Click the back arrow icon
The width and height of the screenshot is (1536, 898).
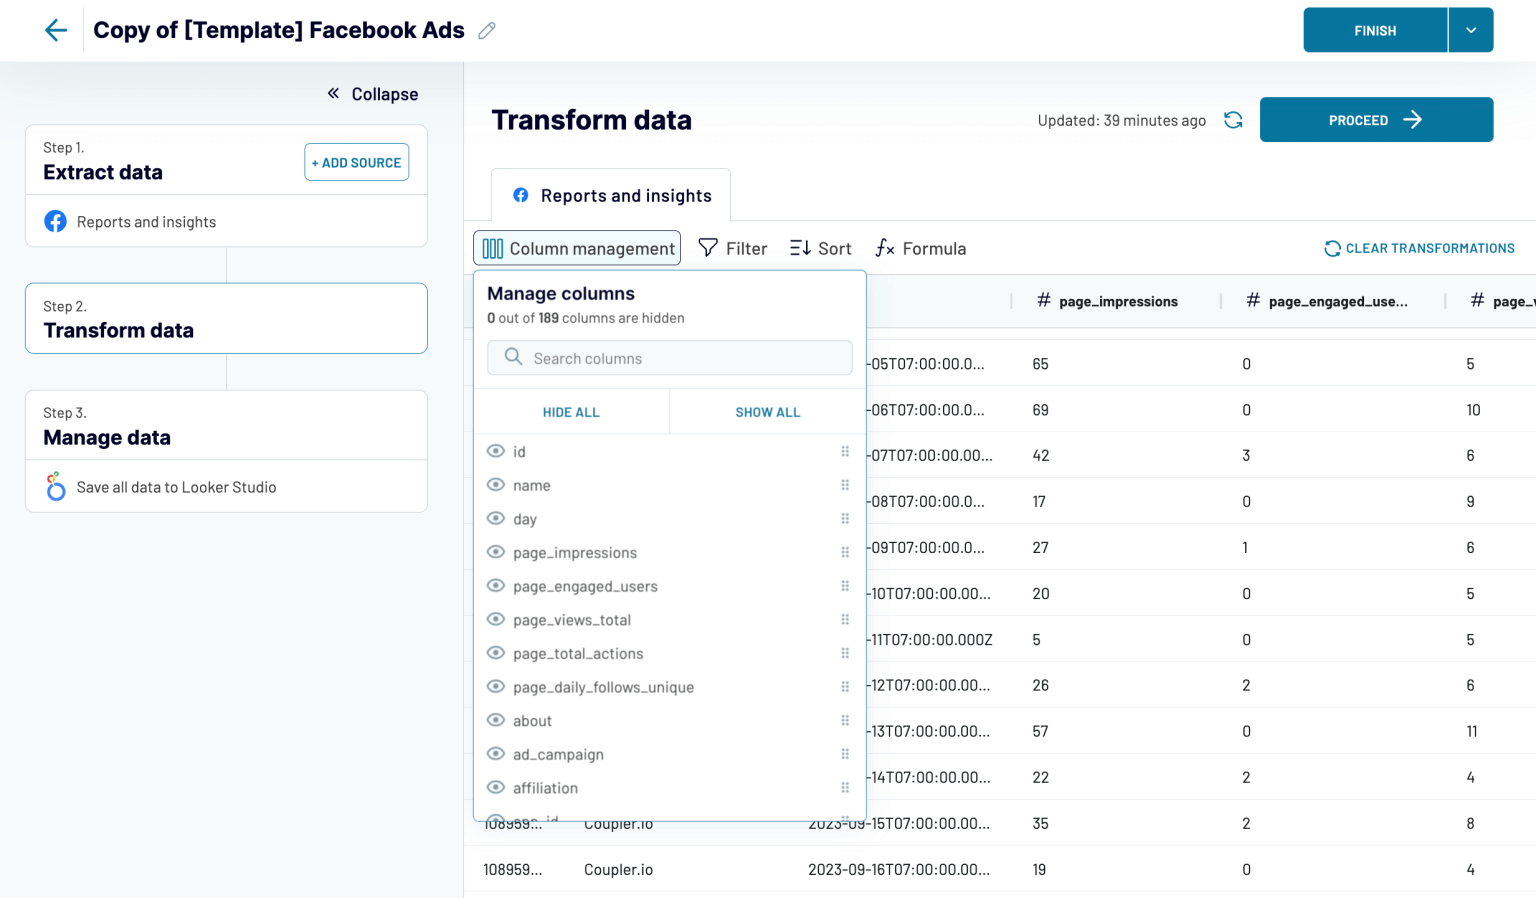[56, 30]
